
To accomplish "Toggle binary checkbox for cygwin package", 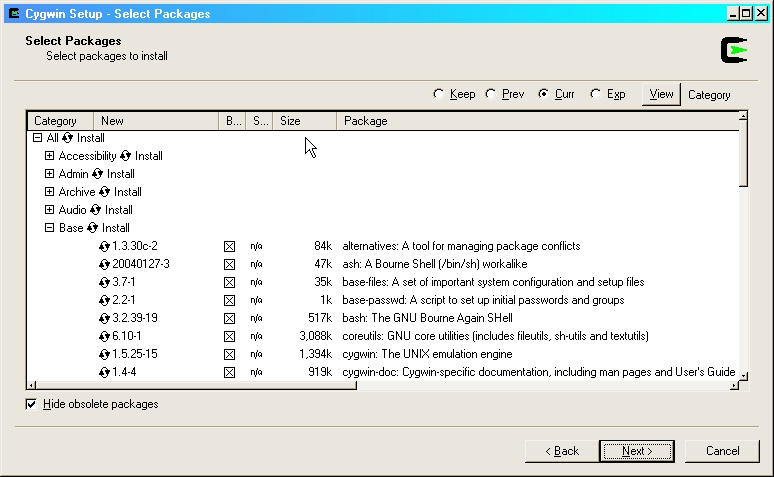I will [x=230, y=355].
